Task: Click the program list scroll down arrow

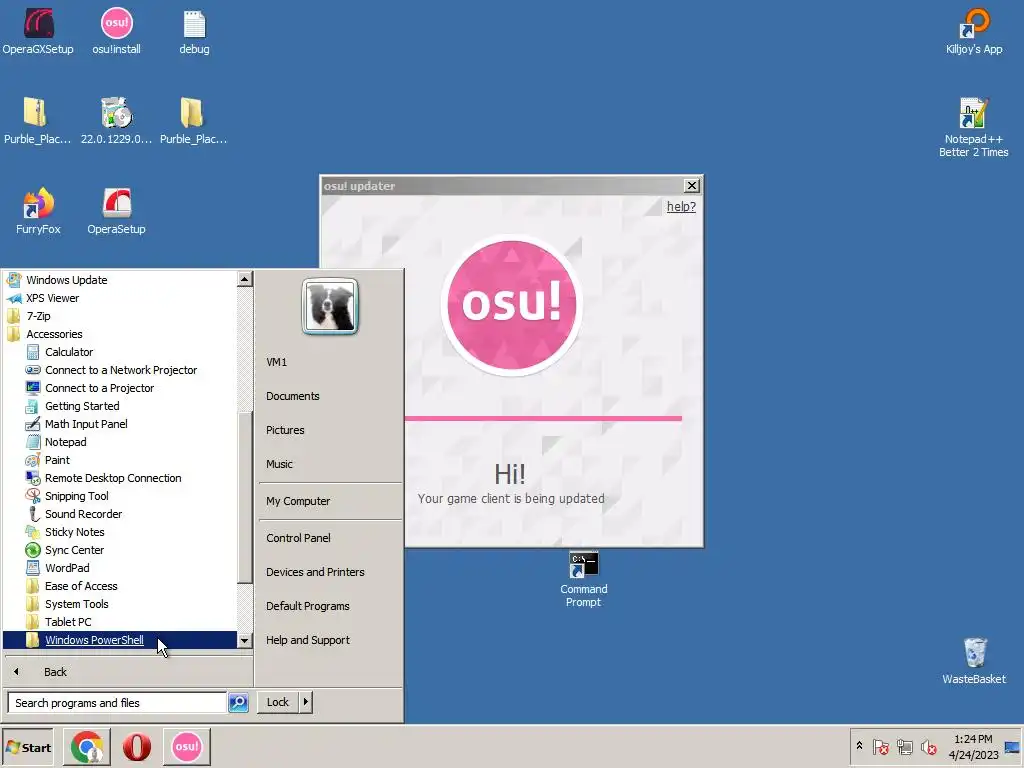Action: point(244,641)
